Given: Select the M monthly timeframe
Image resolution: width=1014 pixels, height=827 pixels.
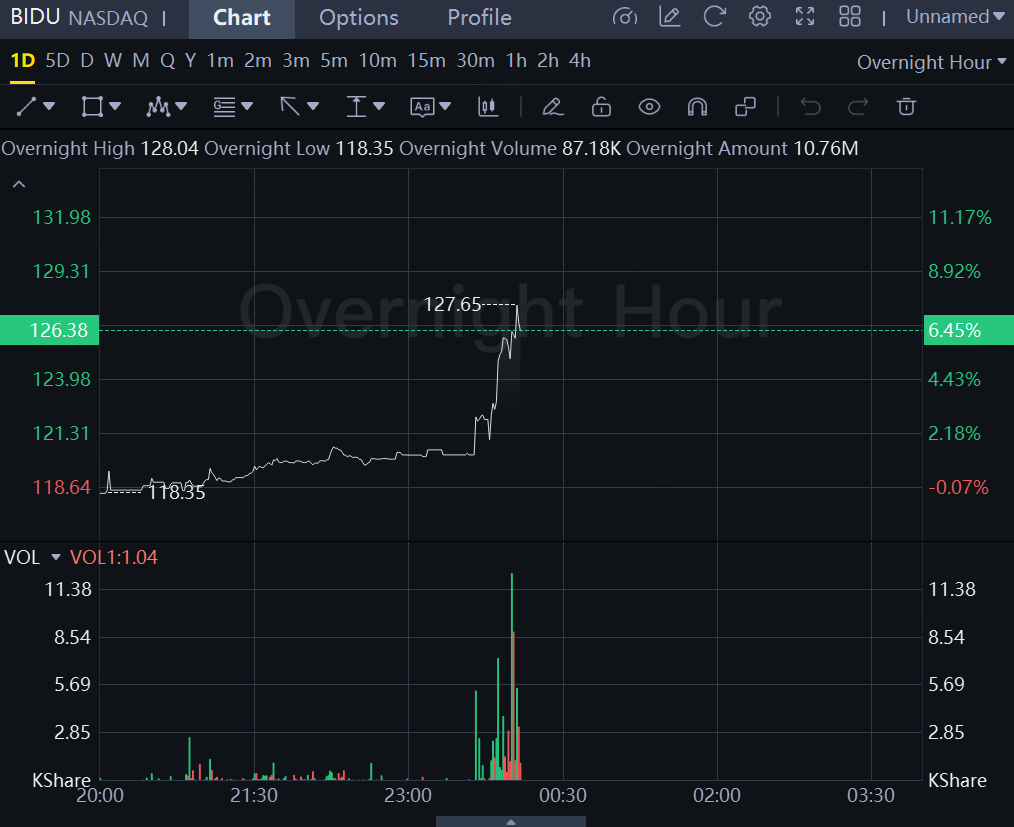Looking at the screenshot, I should click(140, 61).
